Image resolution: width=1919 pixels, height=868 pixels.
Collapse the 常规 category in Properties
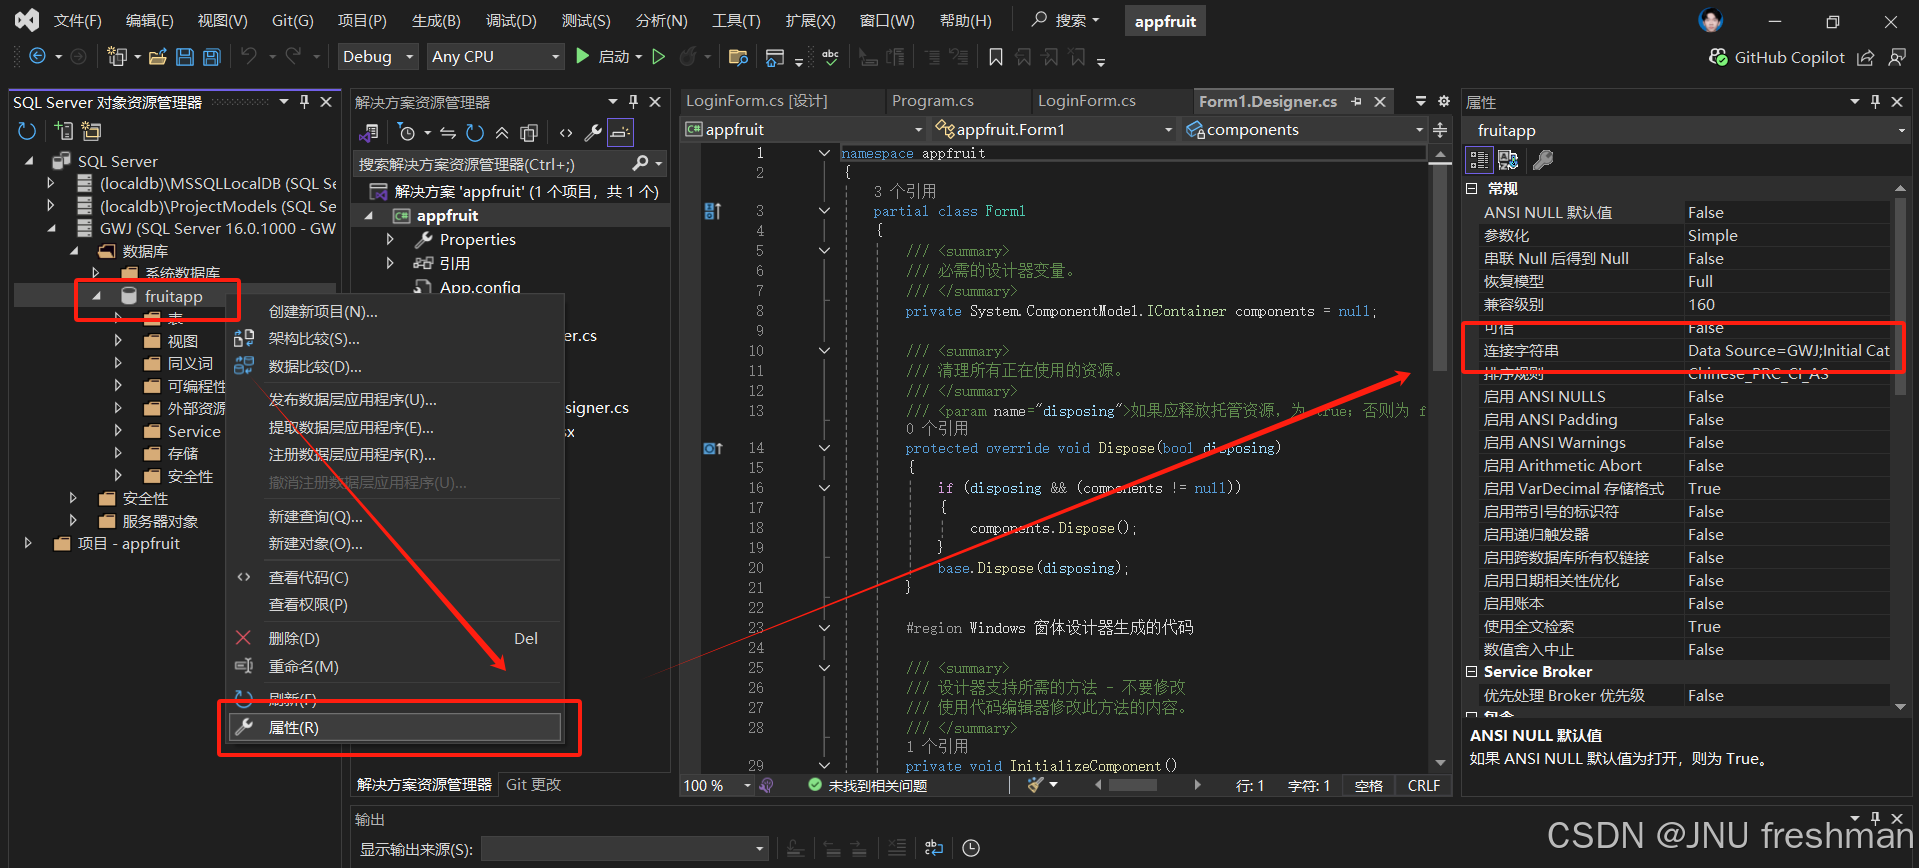[1472, 188]
